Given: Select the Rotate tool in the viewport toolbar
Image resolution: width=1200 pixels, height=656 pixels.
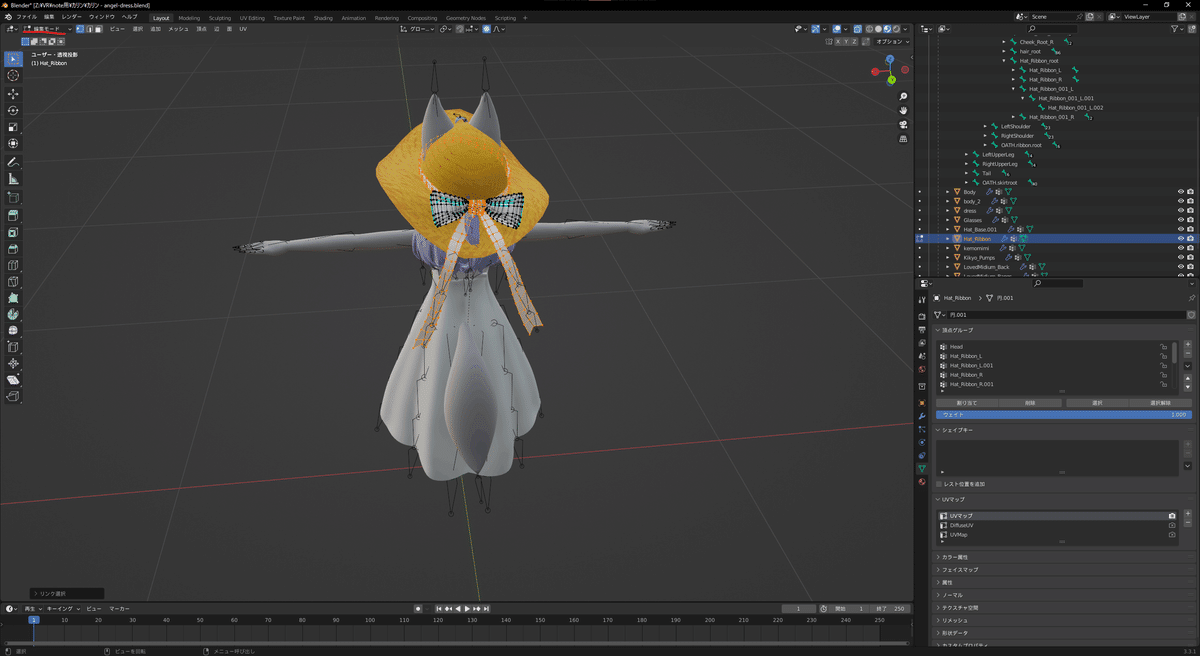Looking at the screenshot, I should tap(13, 110).
